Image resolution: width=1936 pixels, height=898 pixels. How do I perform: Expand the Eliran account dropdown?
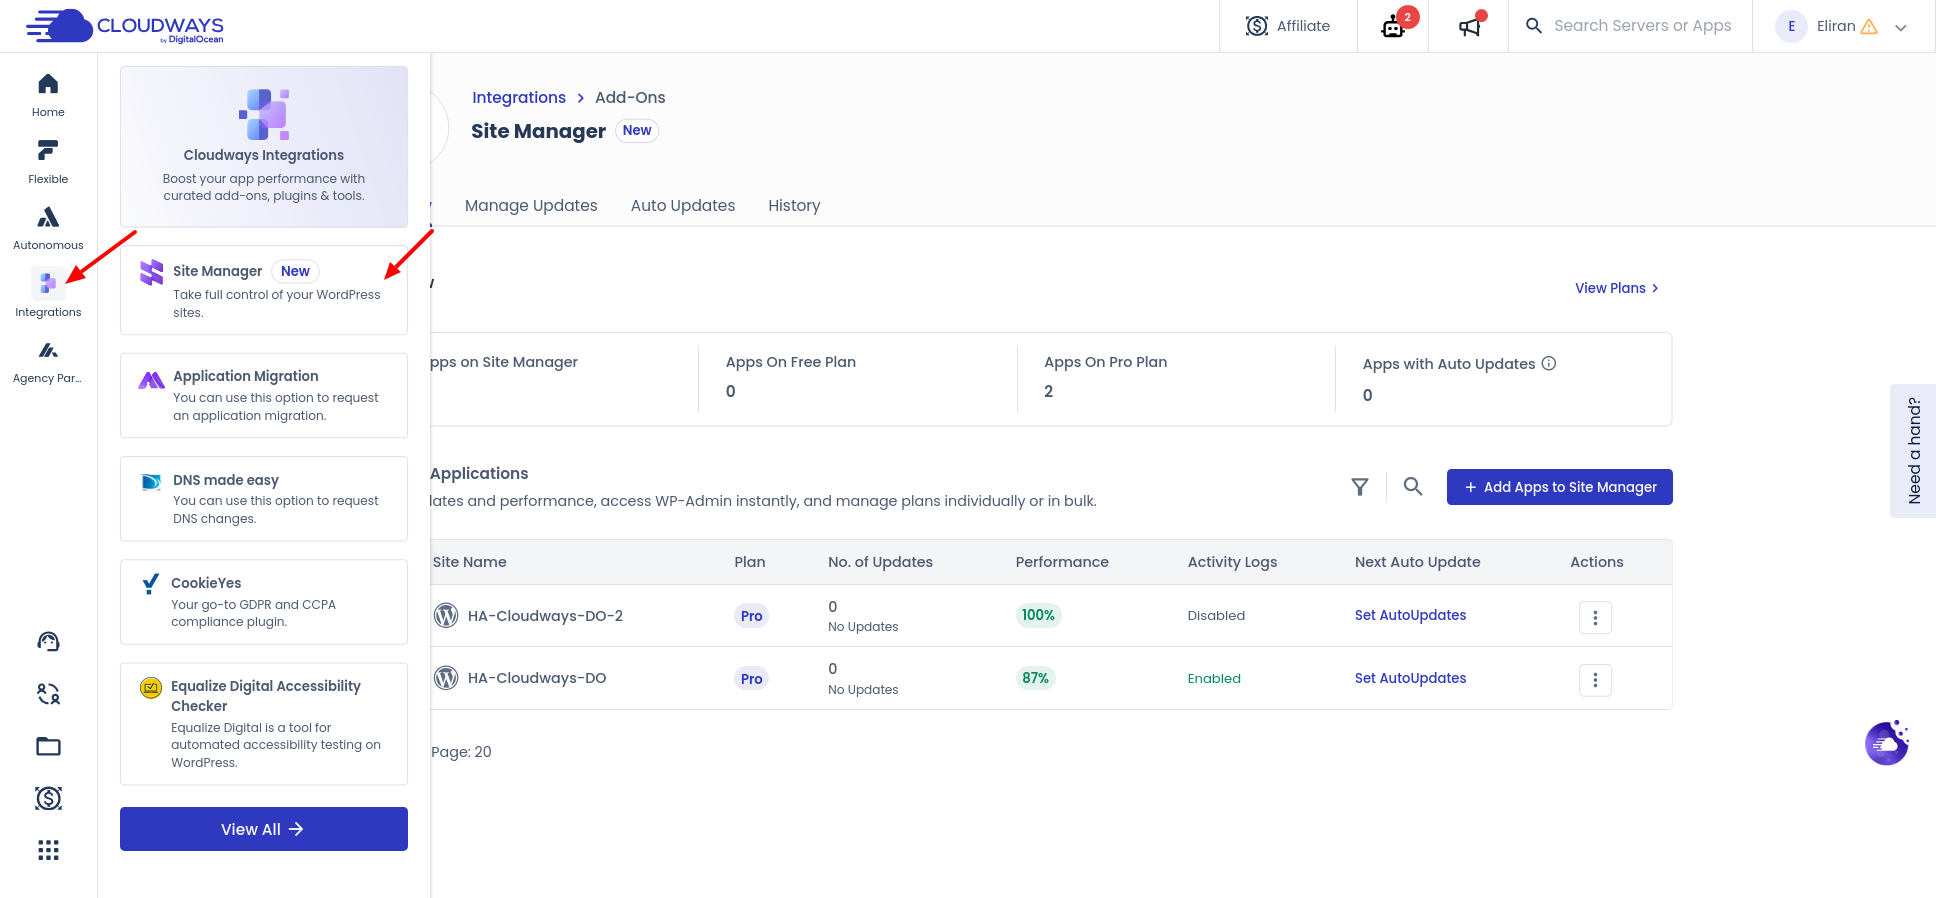point(1901,28)
